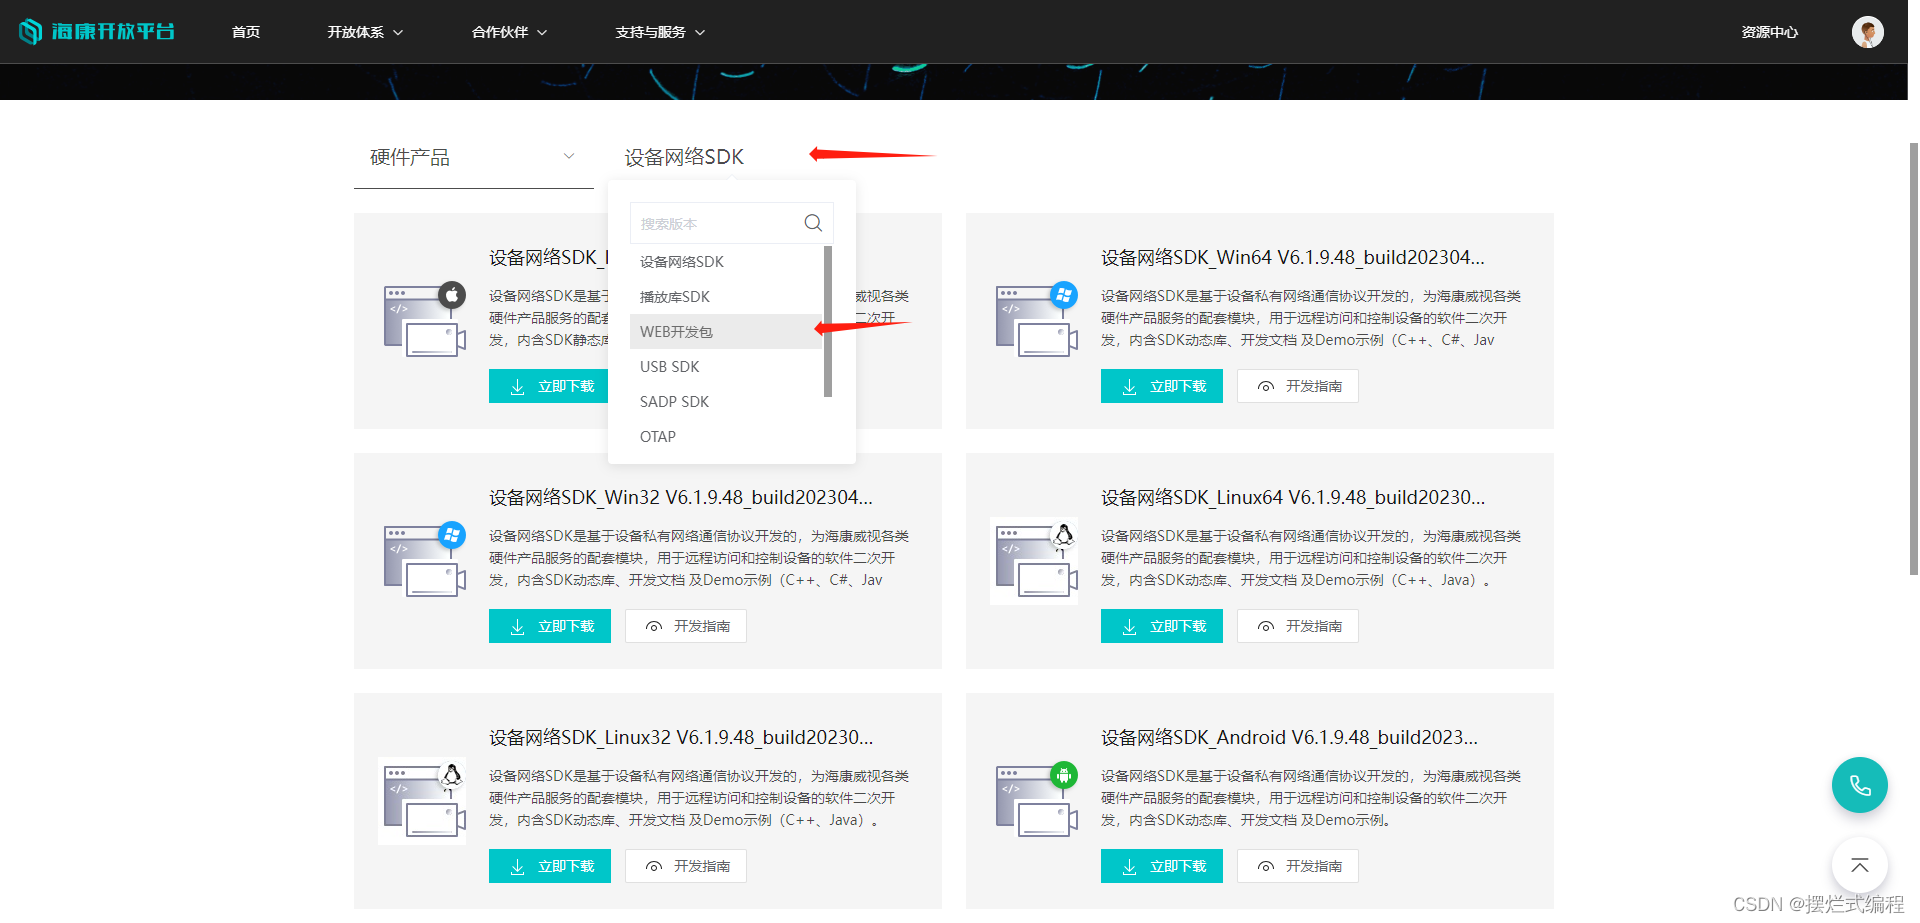Click the Linux64 SDK card illustration
Image resolution: width=1920 pixels, height=923 pixels.
click(1035, 561)
